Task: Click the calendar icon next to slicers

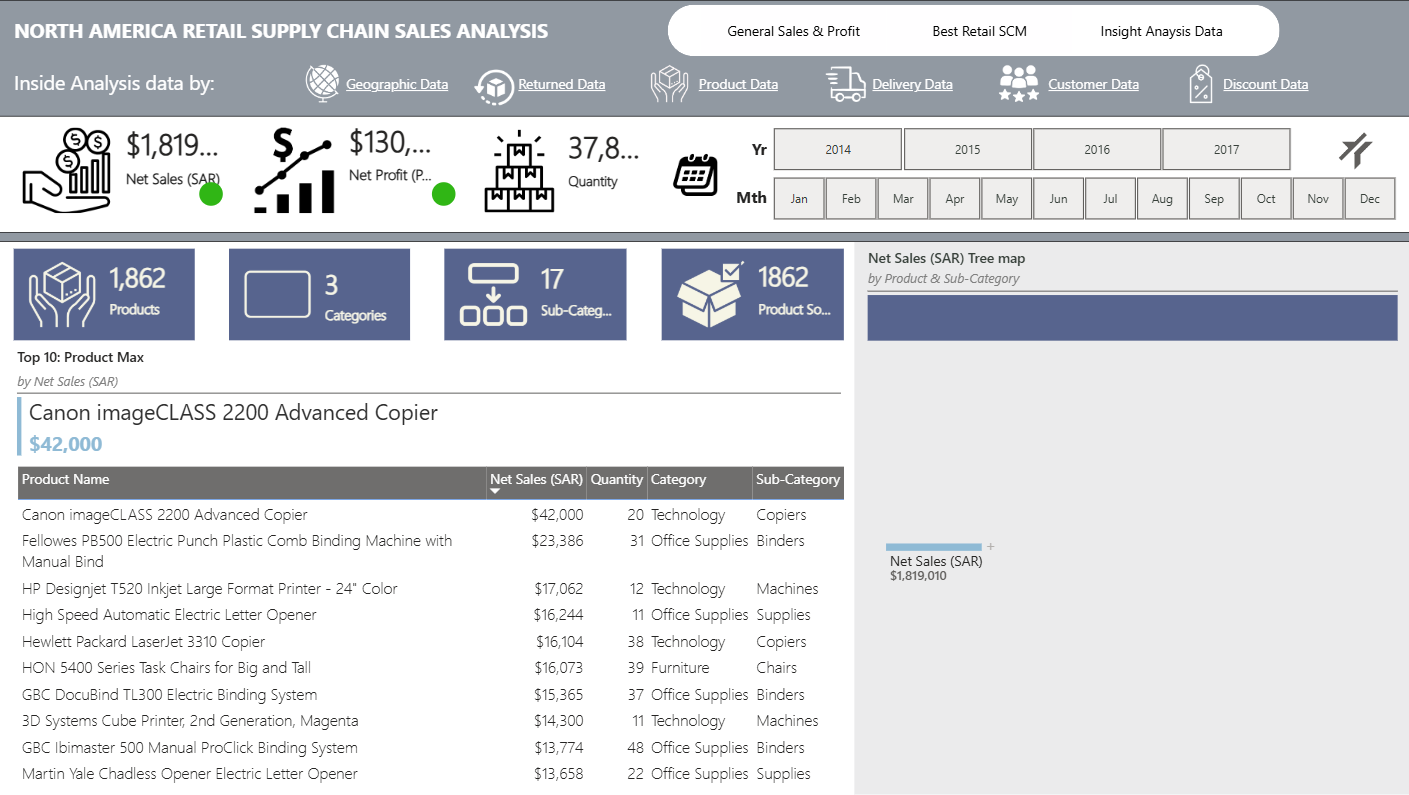Action: click(x=696, y=174)
